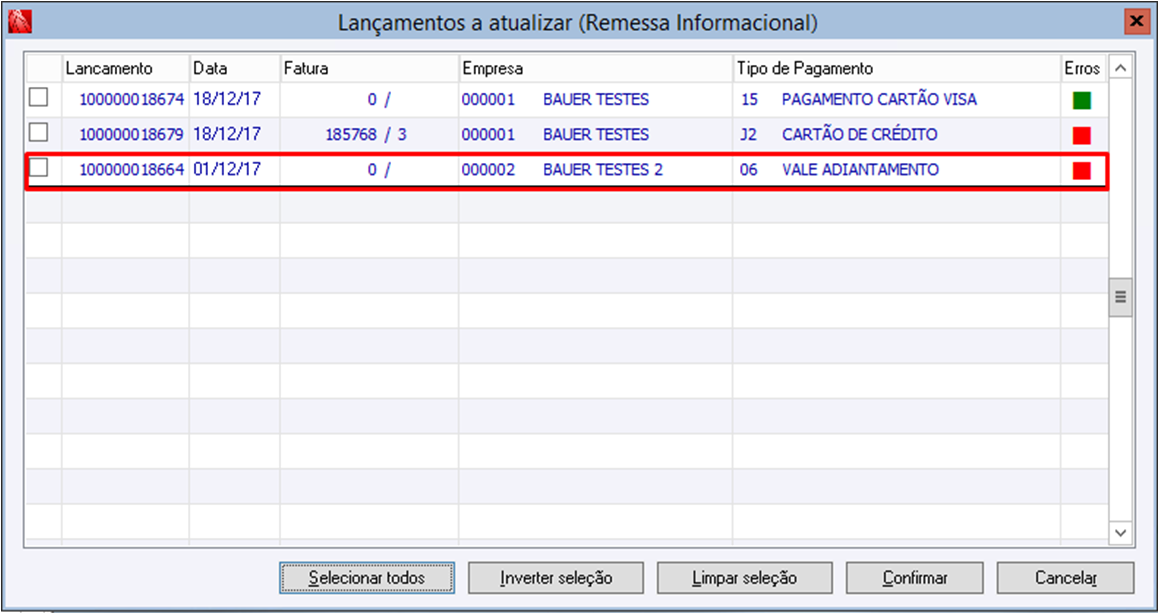
Task: Click the Fatura value 185768 / 3
Action: click(366, 134)
